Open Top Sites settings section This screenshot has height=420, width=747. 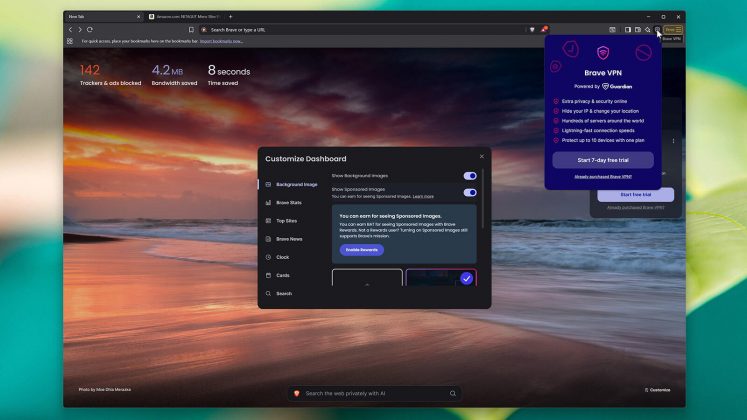pos(286,221)
